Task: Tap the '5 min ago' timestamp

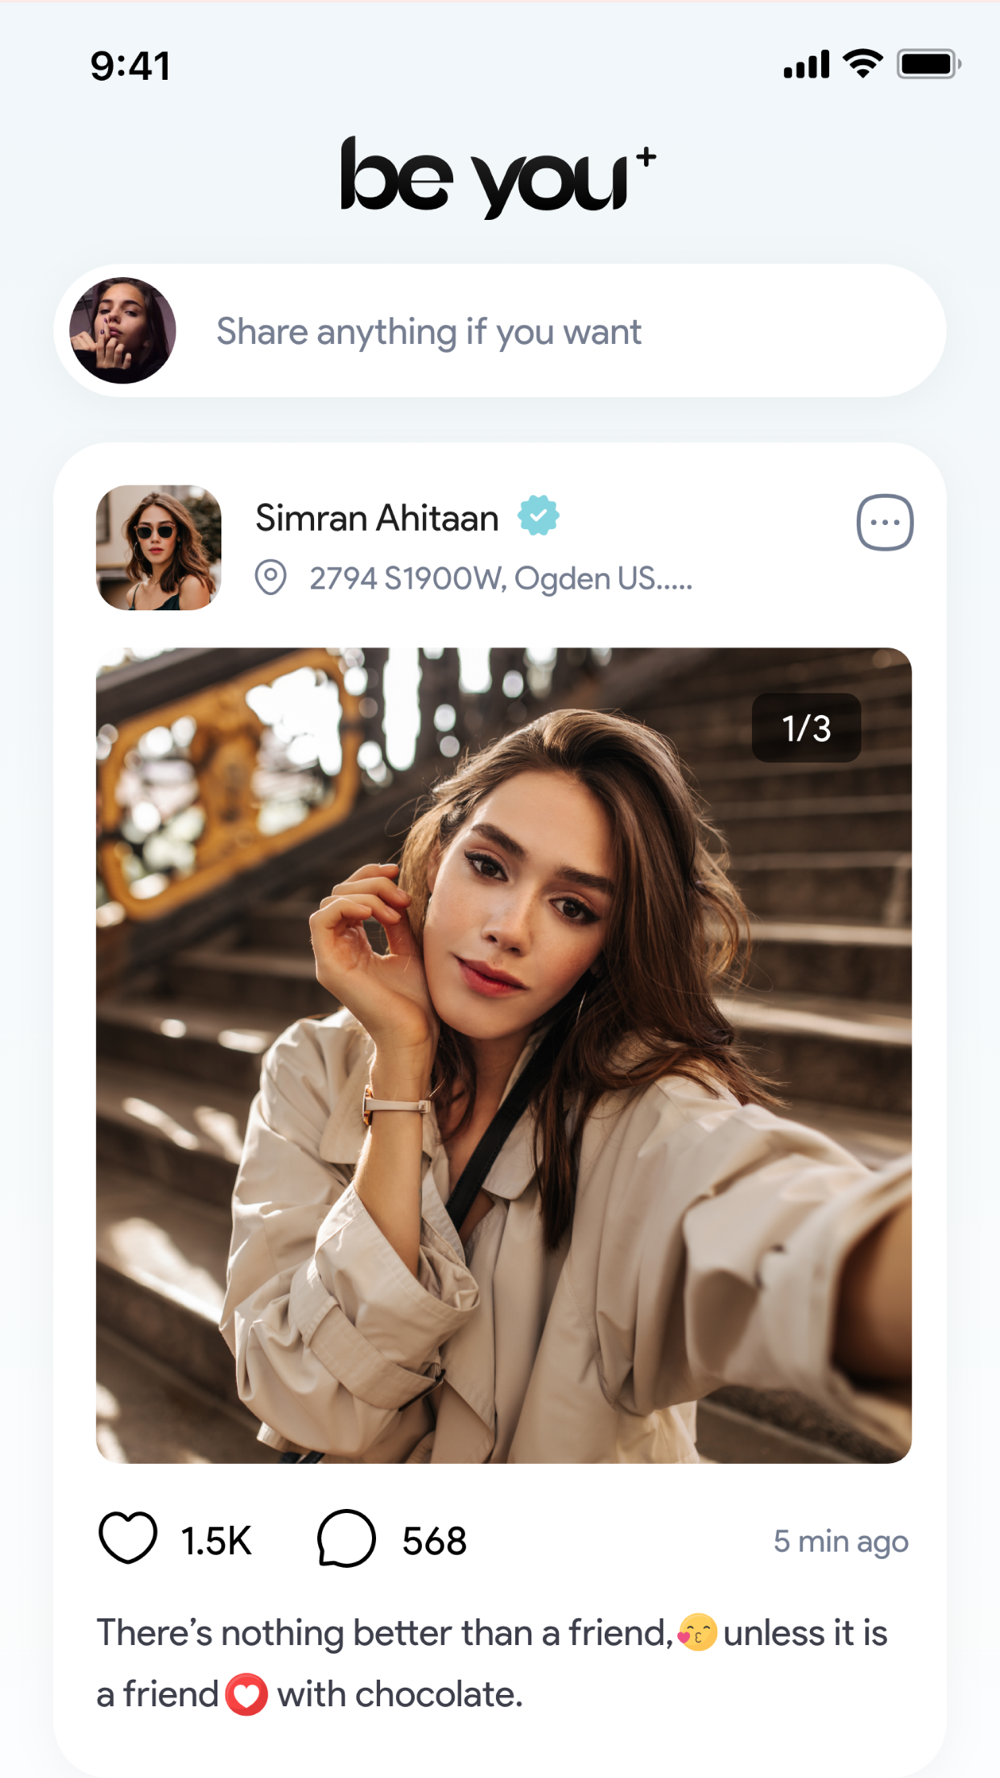Action: [840, 1541]
